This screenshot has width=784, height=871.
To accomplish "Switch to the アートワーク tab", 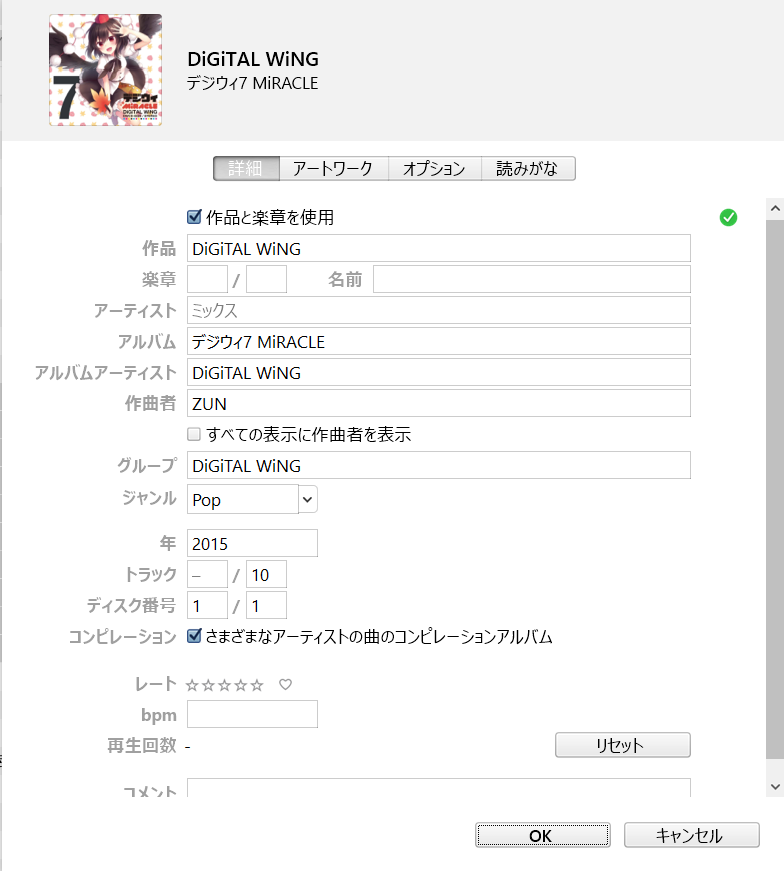I will tap(333, 168).
